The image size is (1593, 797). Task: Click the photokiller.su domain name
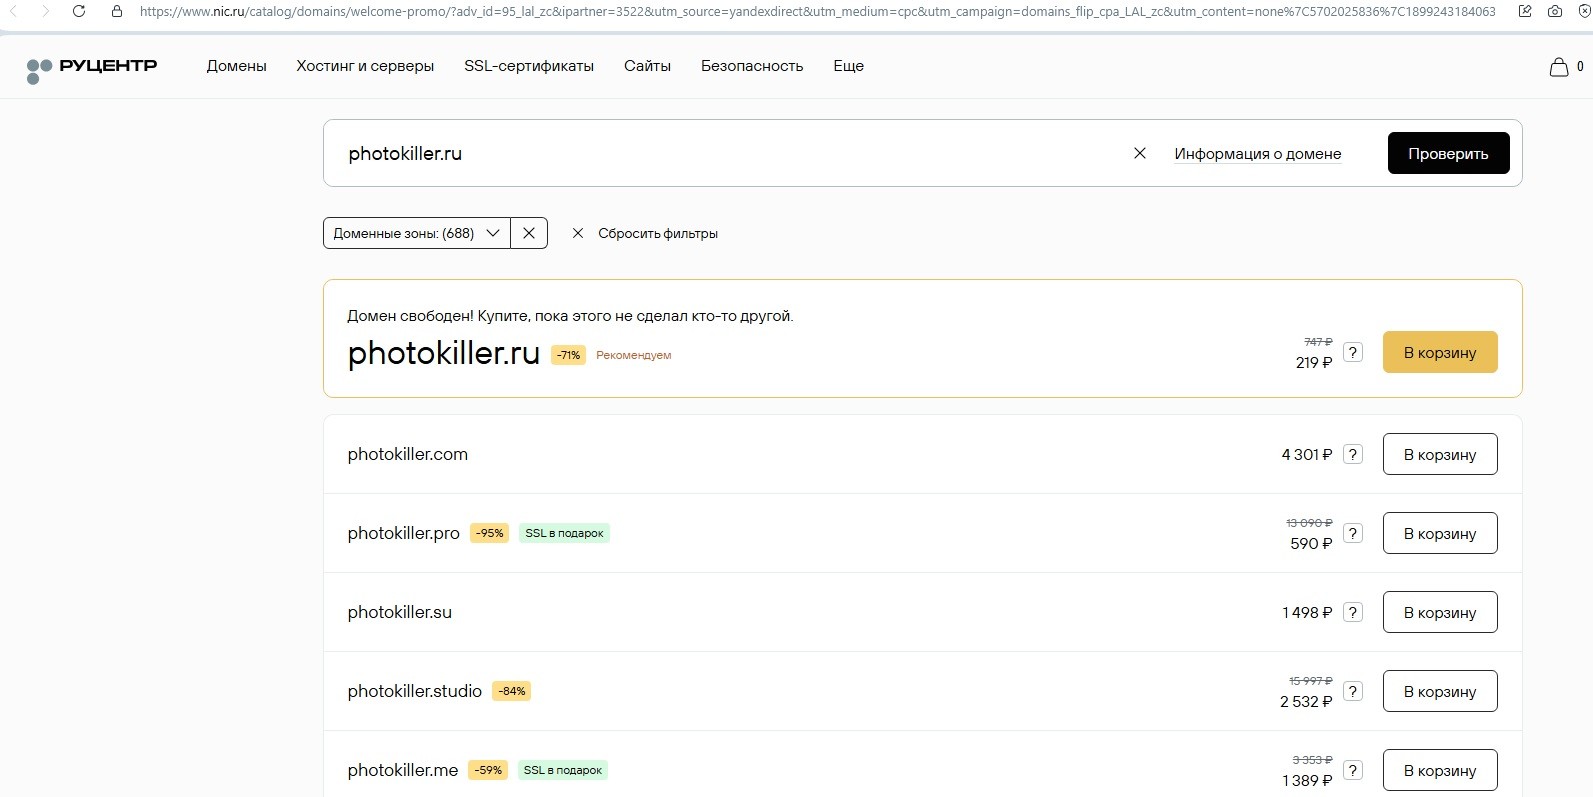400,612
